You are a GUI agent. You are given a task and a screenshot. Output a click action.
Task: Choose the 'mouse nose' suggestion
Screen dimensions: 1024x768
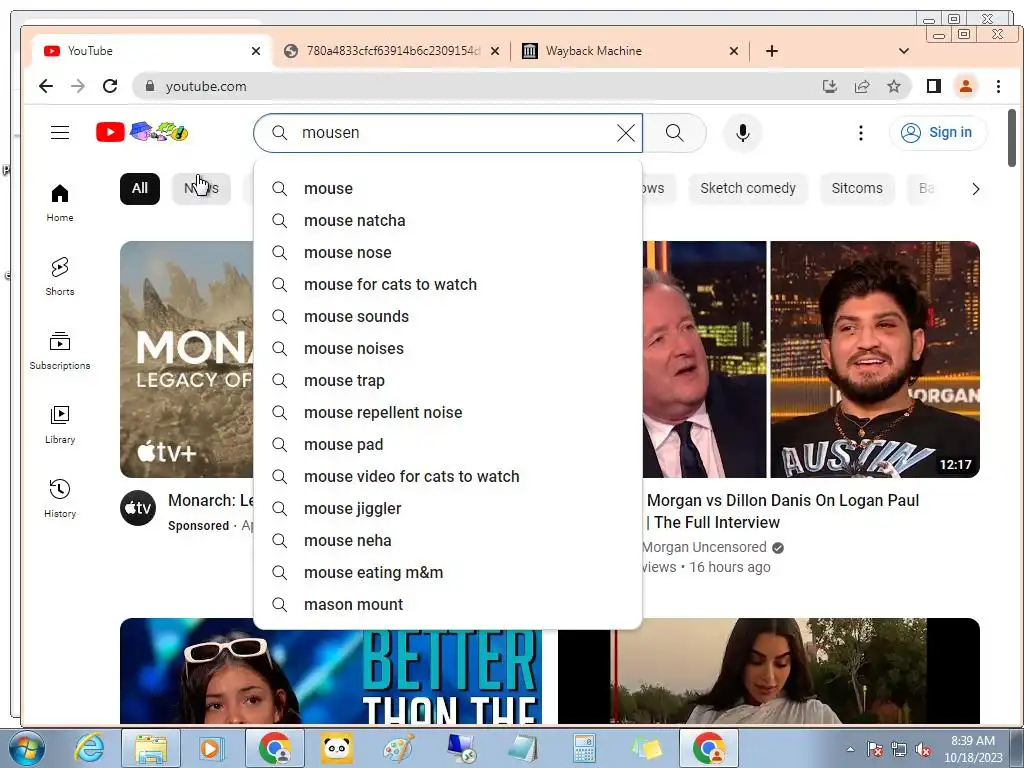pyautogui.click(x=448, y=253)
